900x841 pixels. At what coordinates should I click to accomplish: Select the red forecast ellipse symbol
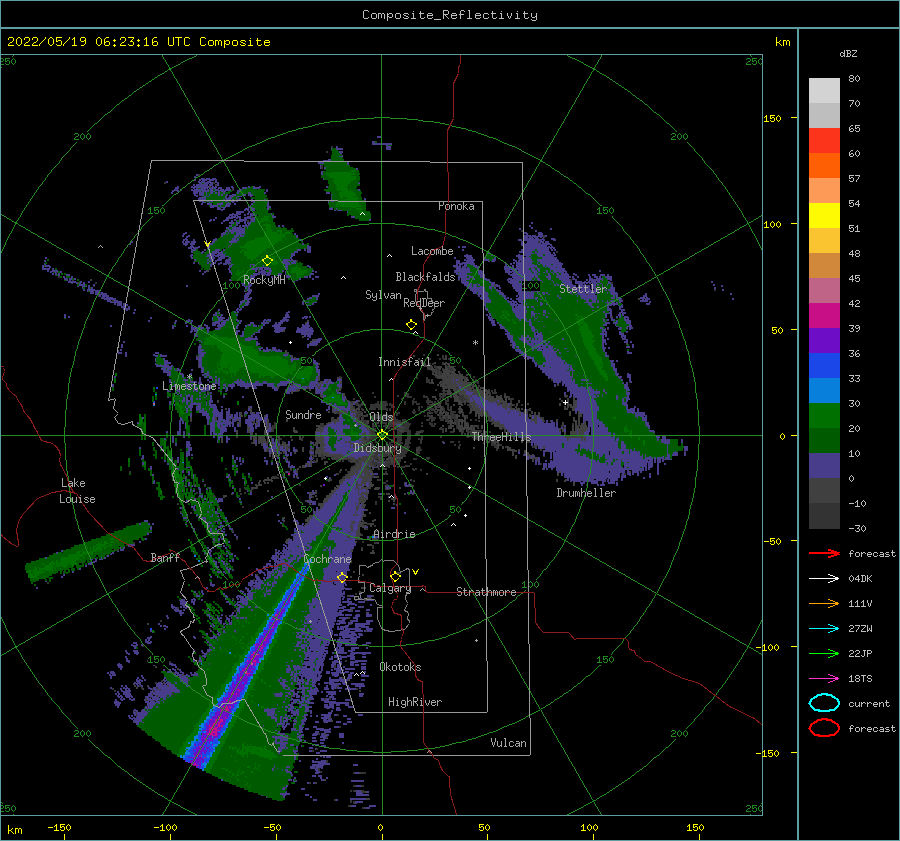(824, 728)
